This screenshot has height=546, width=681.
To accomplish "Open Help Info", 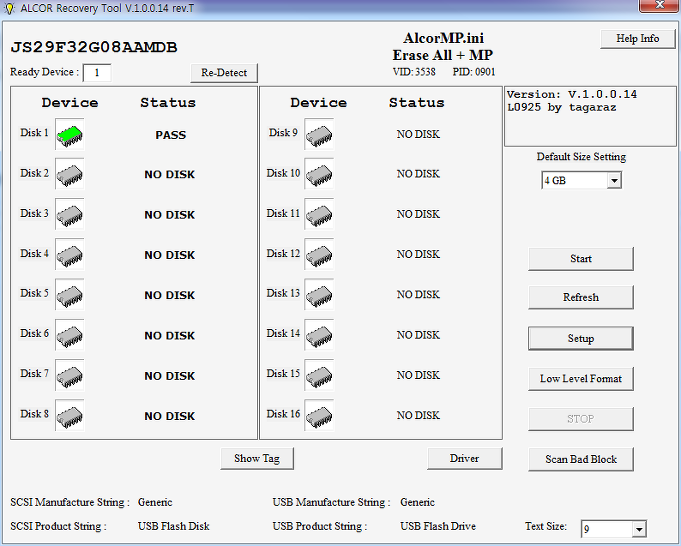I will pos(638,39).
